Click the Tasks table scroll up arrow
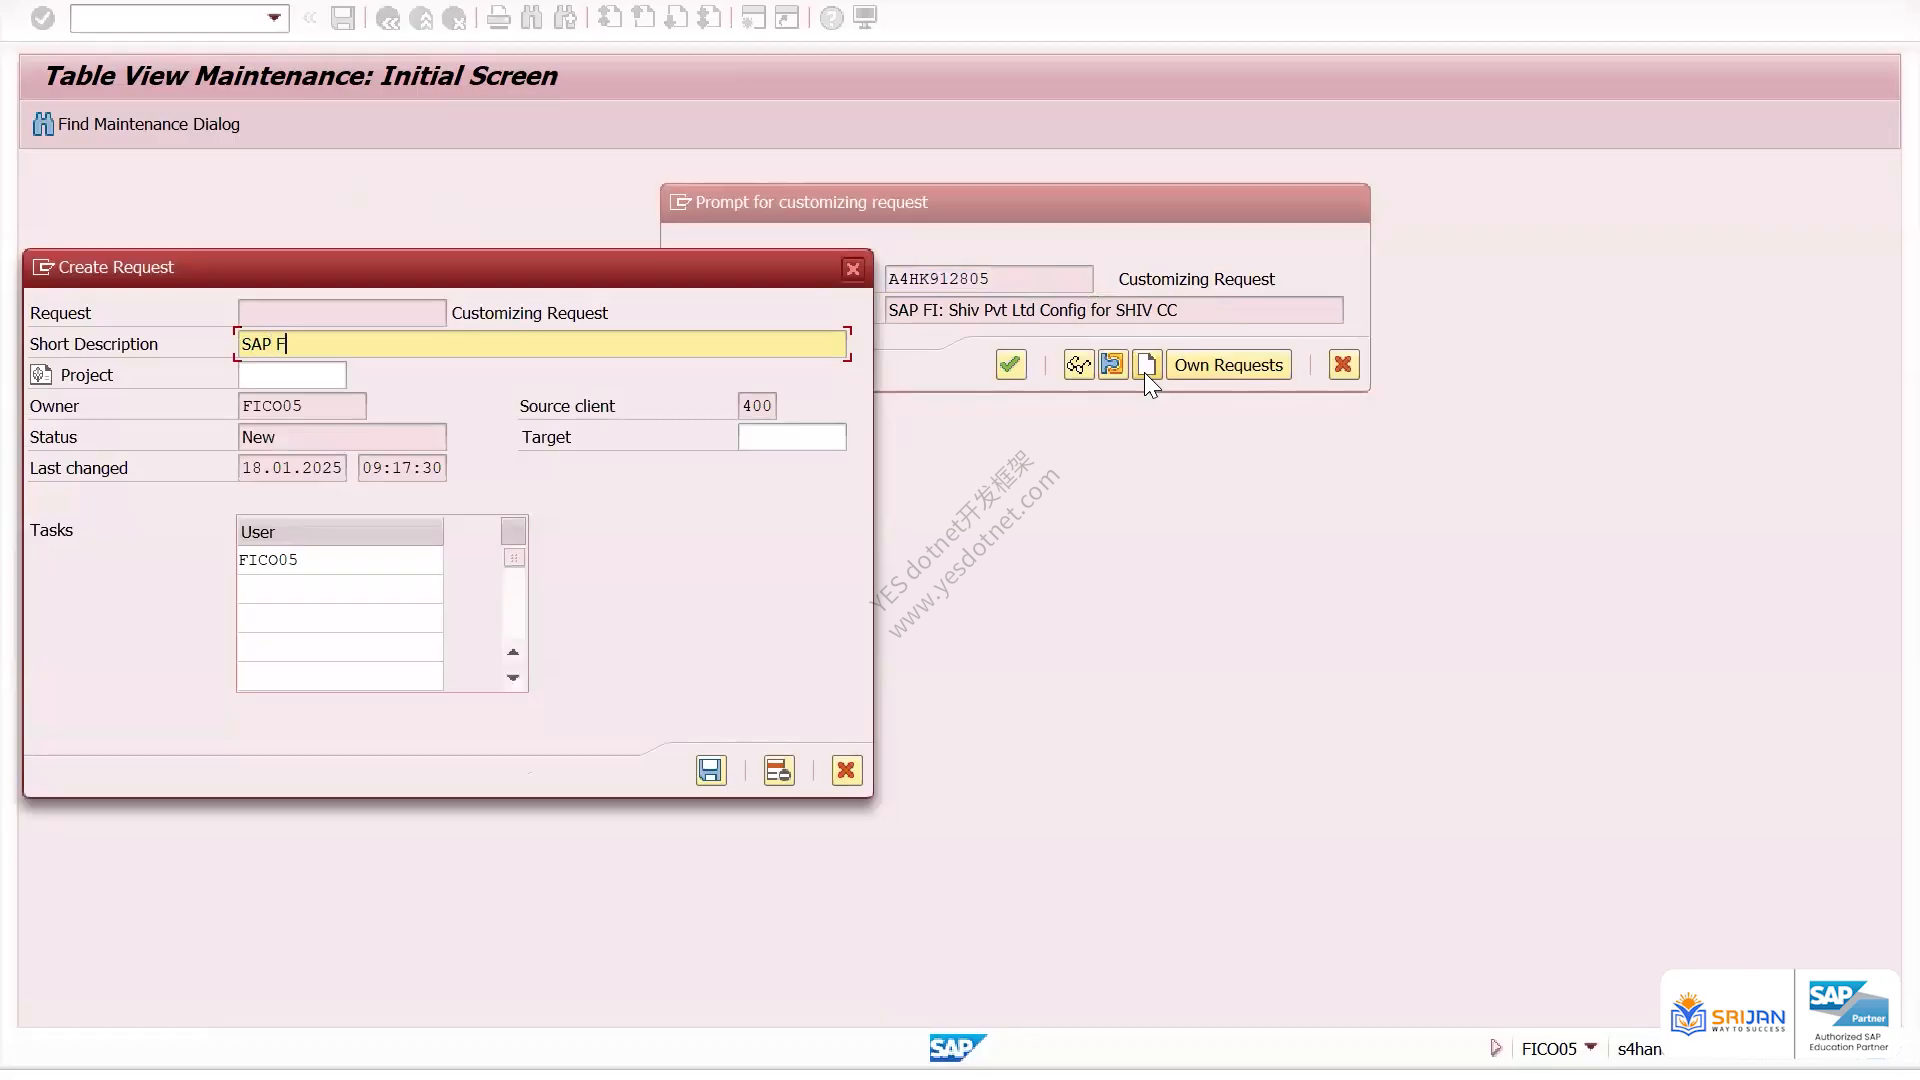 (x=513, y=652)
